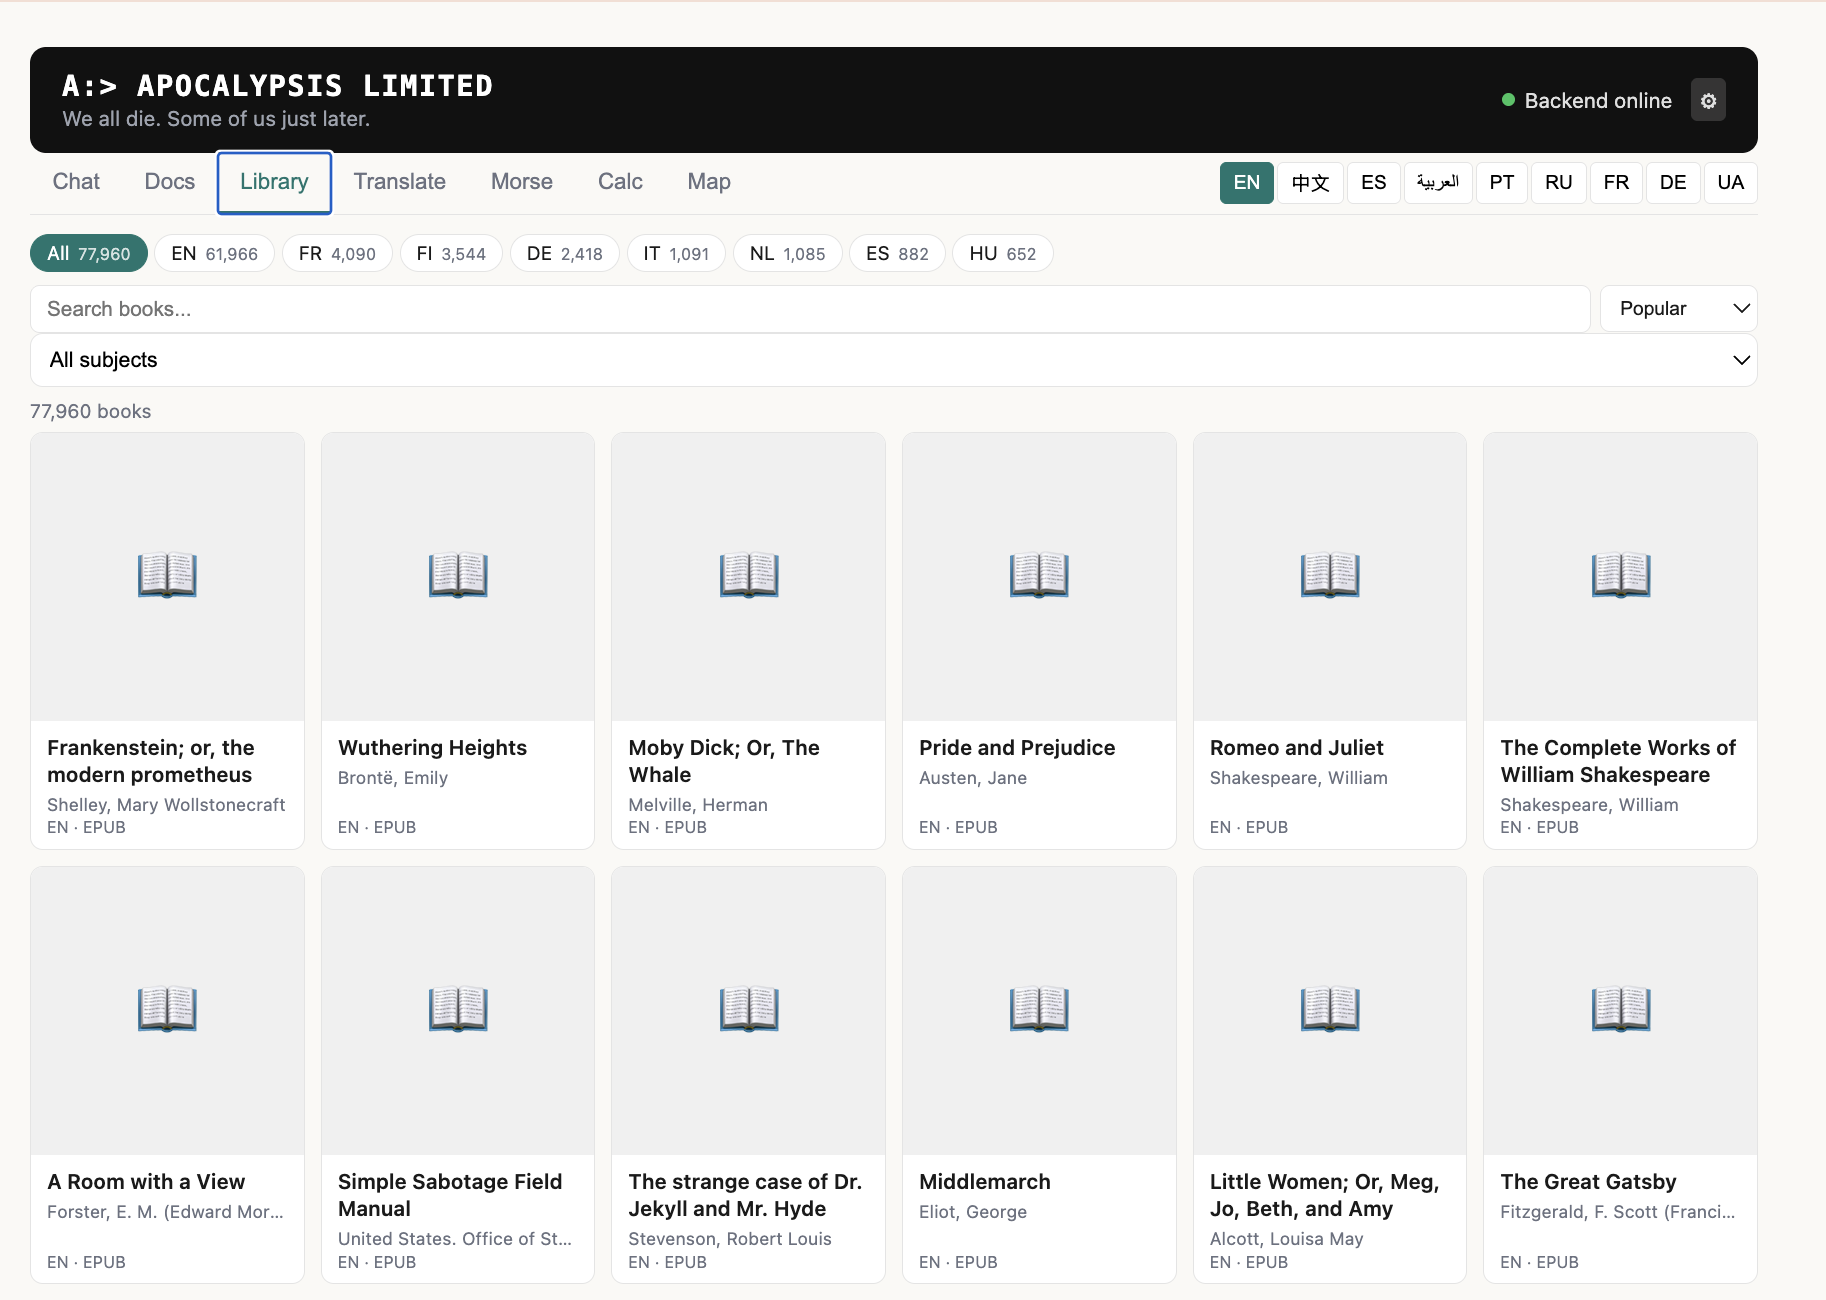Screen dimensions: 1826x1300
Task: Open The Great Gatsby book cover
Action: coord(1619,1009)
